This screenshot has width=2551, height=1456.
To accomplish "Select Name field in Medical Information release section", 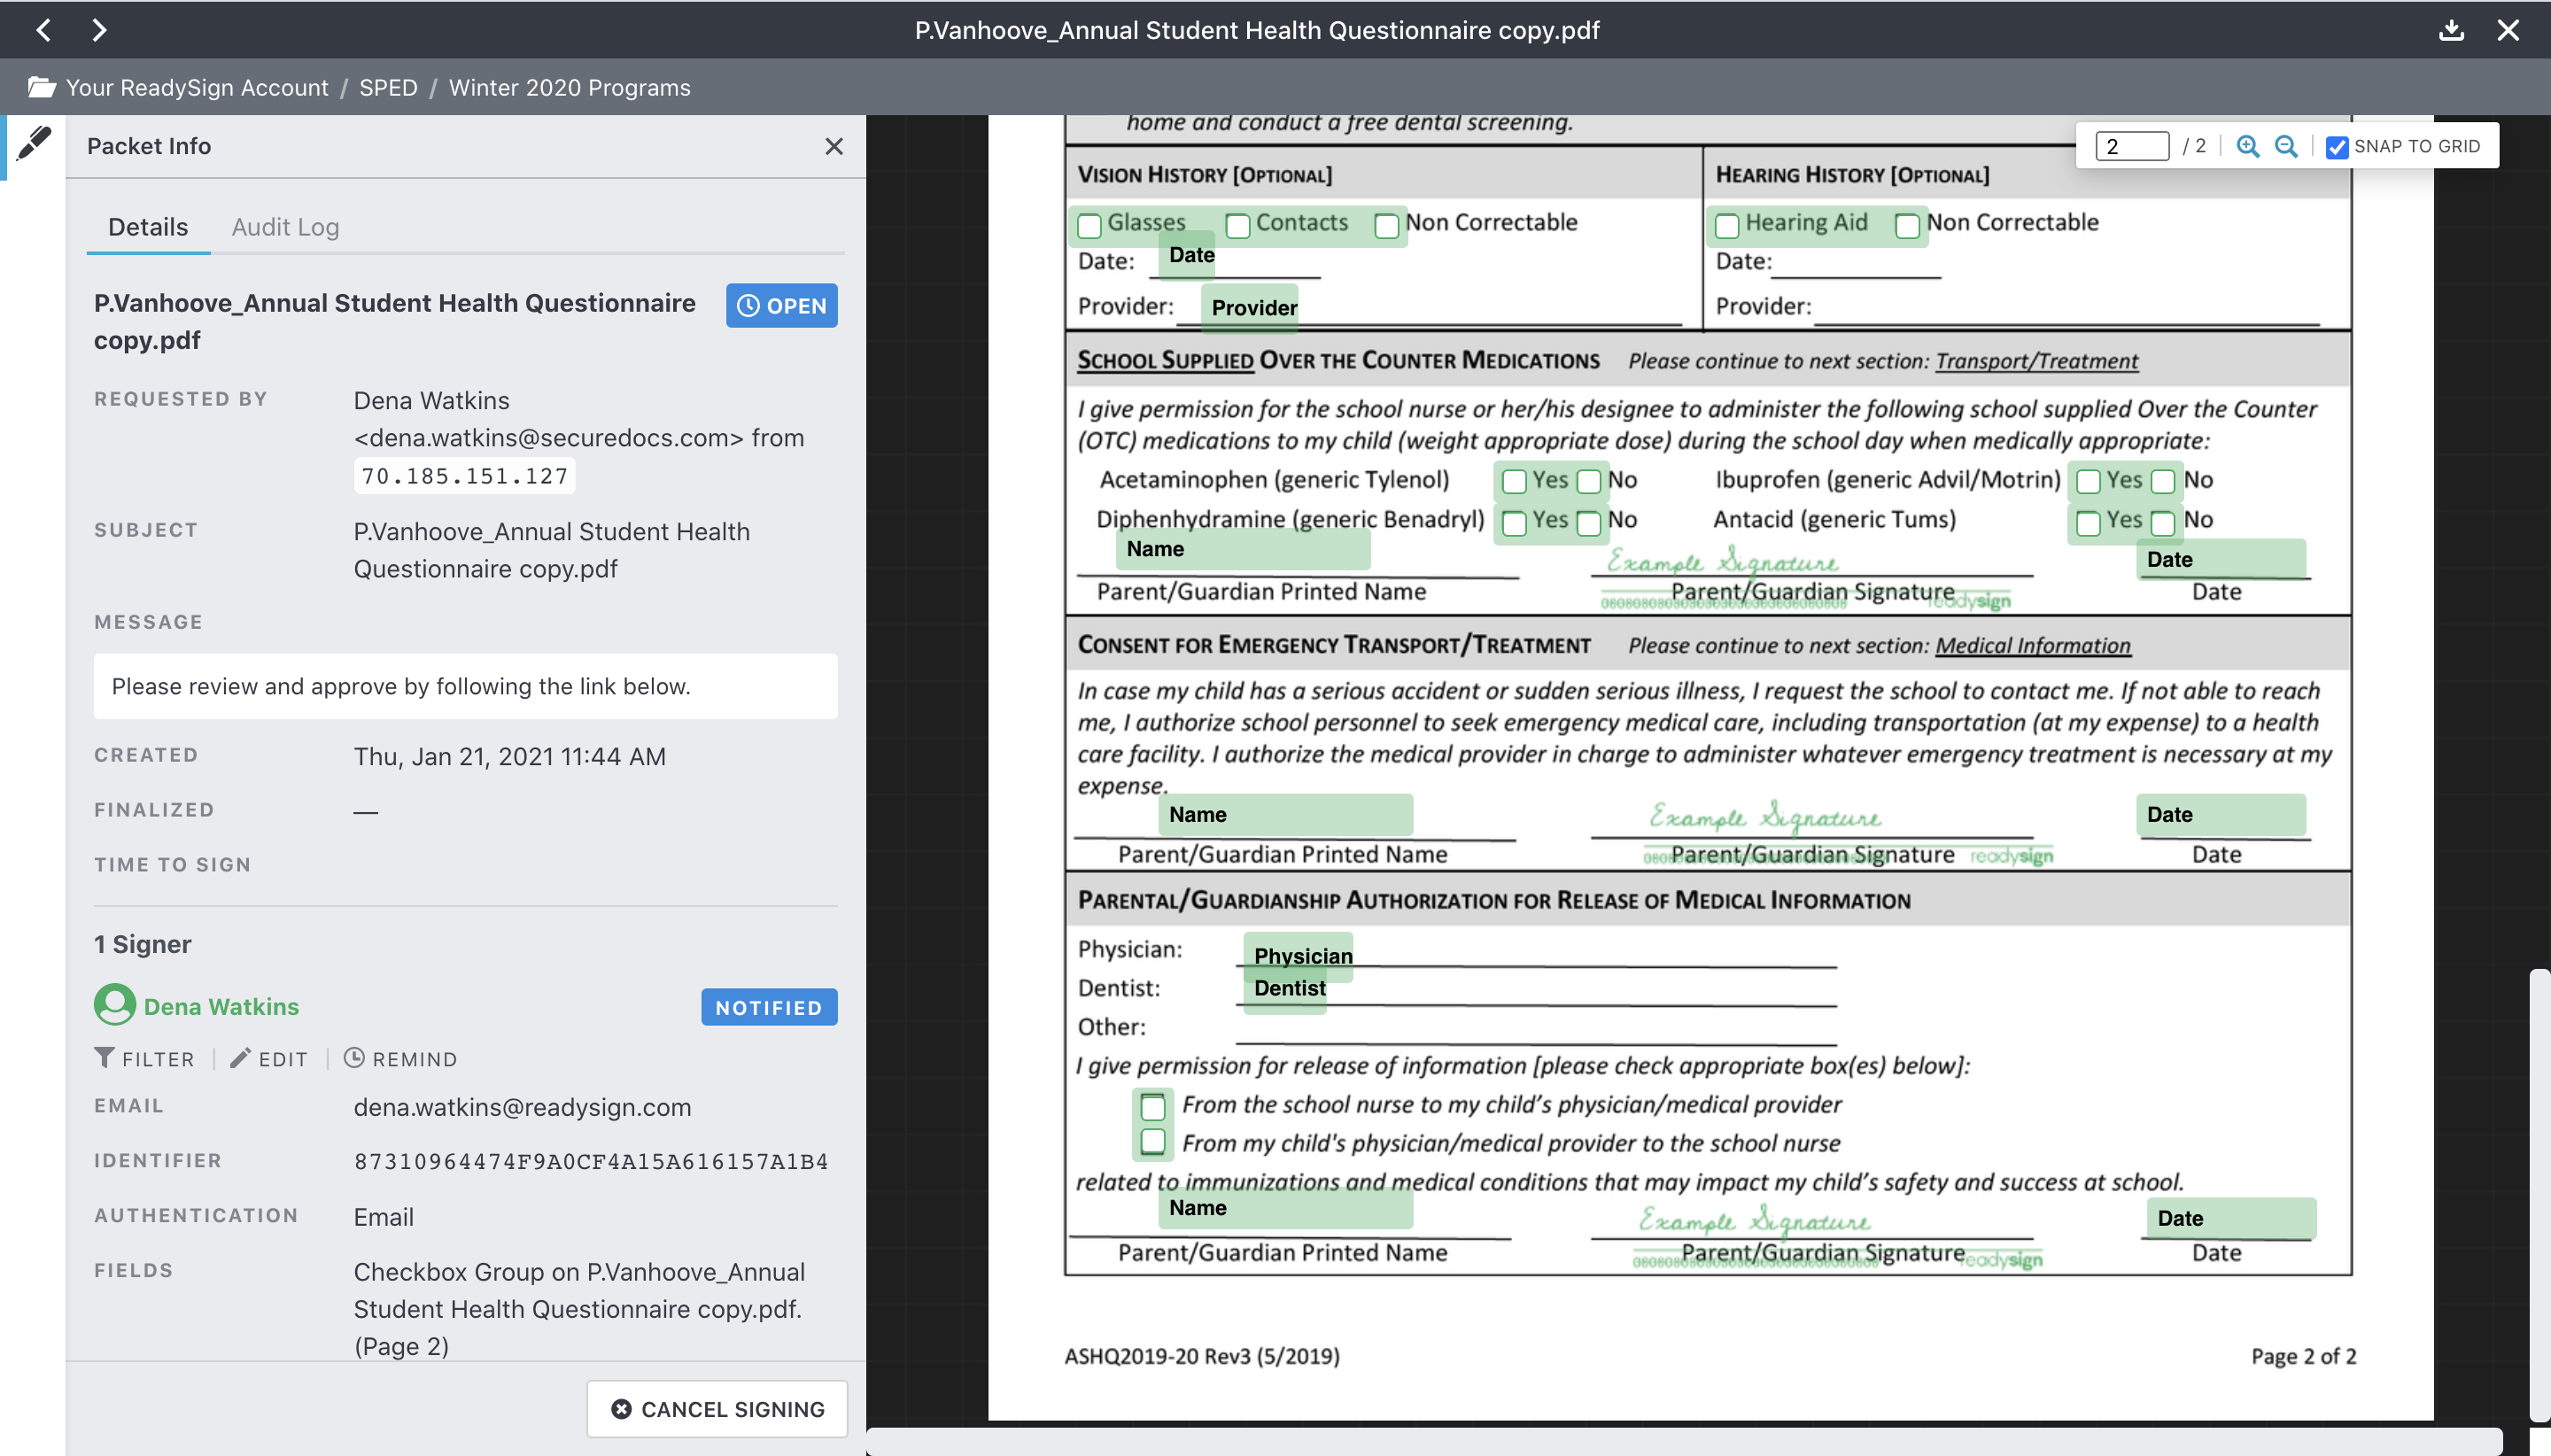I will click(x=1286, y=1208).
